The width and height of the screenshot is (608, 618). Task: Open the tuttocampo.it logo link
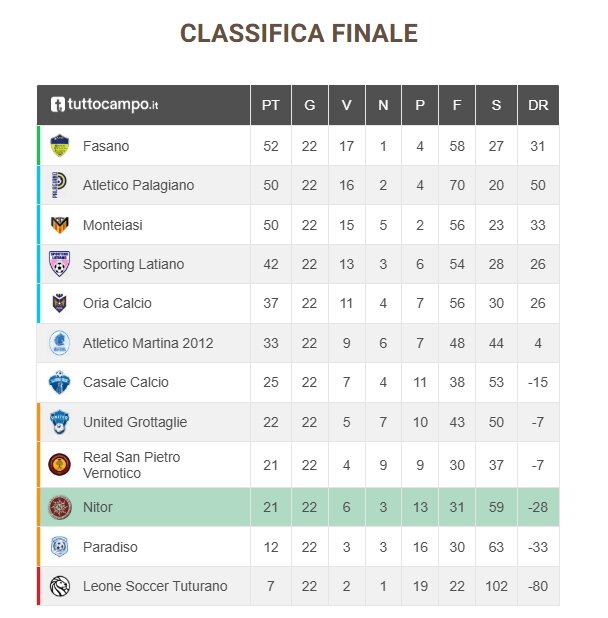click(104, 104)
